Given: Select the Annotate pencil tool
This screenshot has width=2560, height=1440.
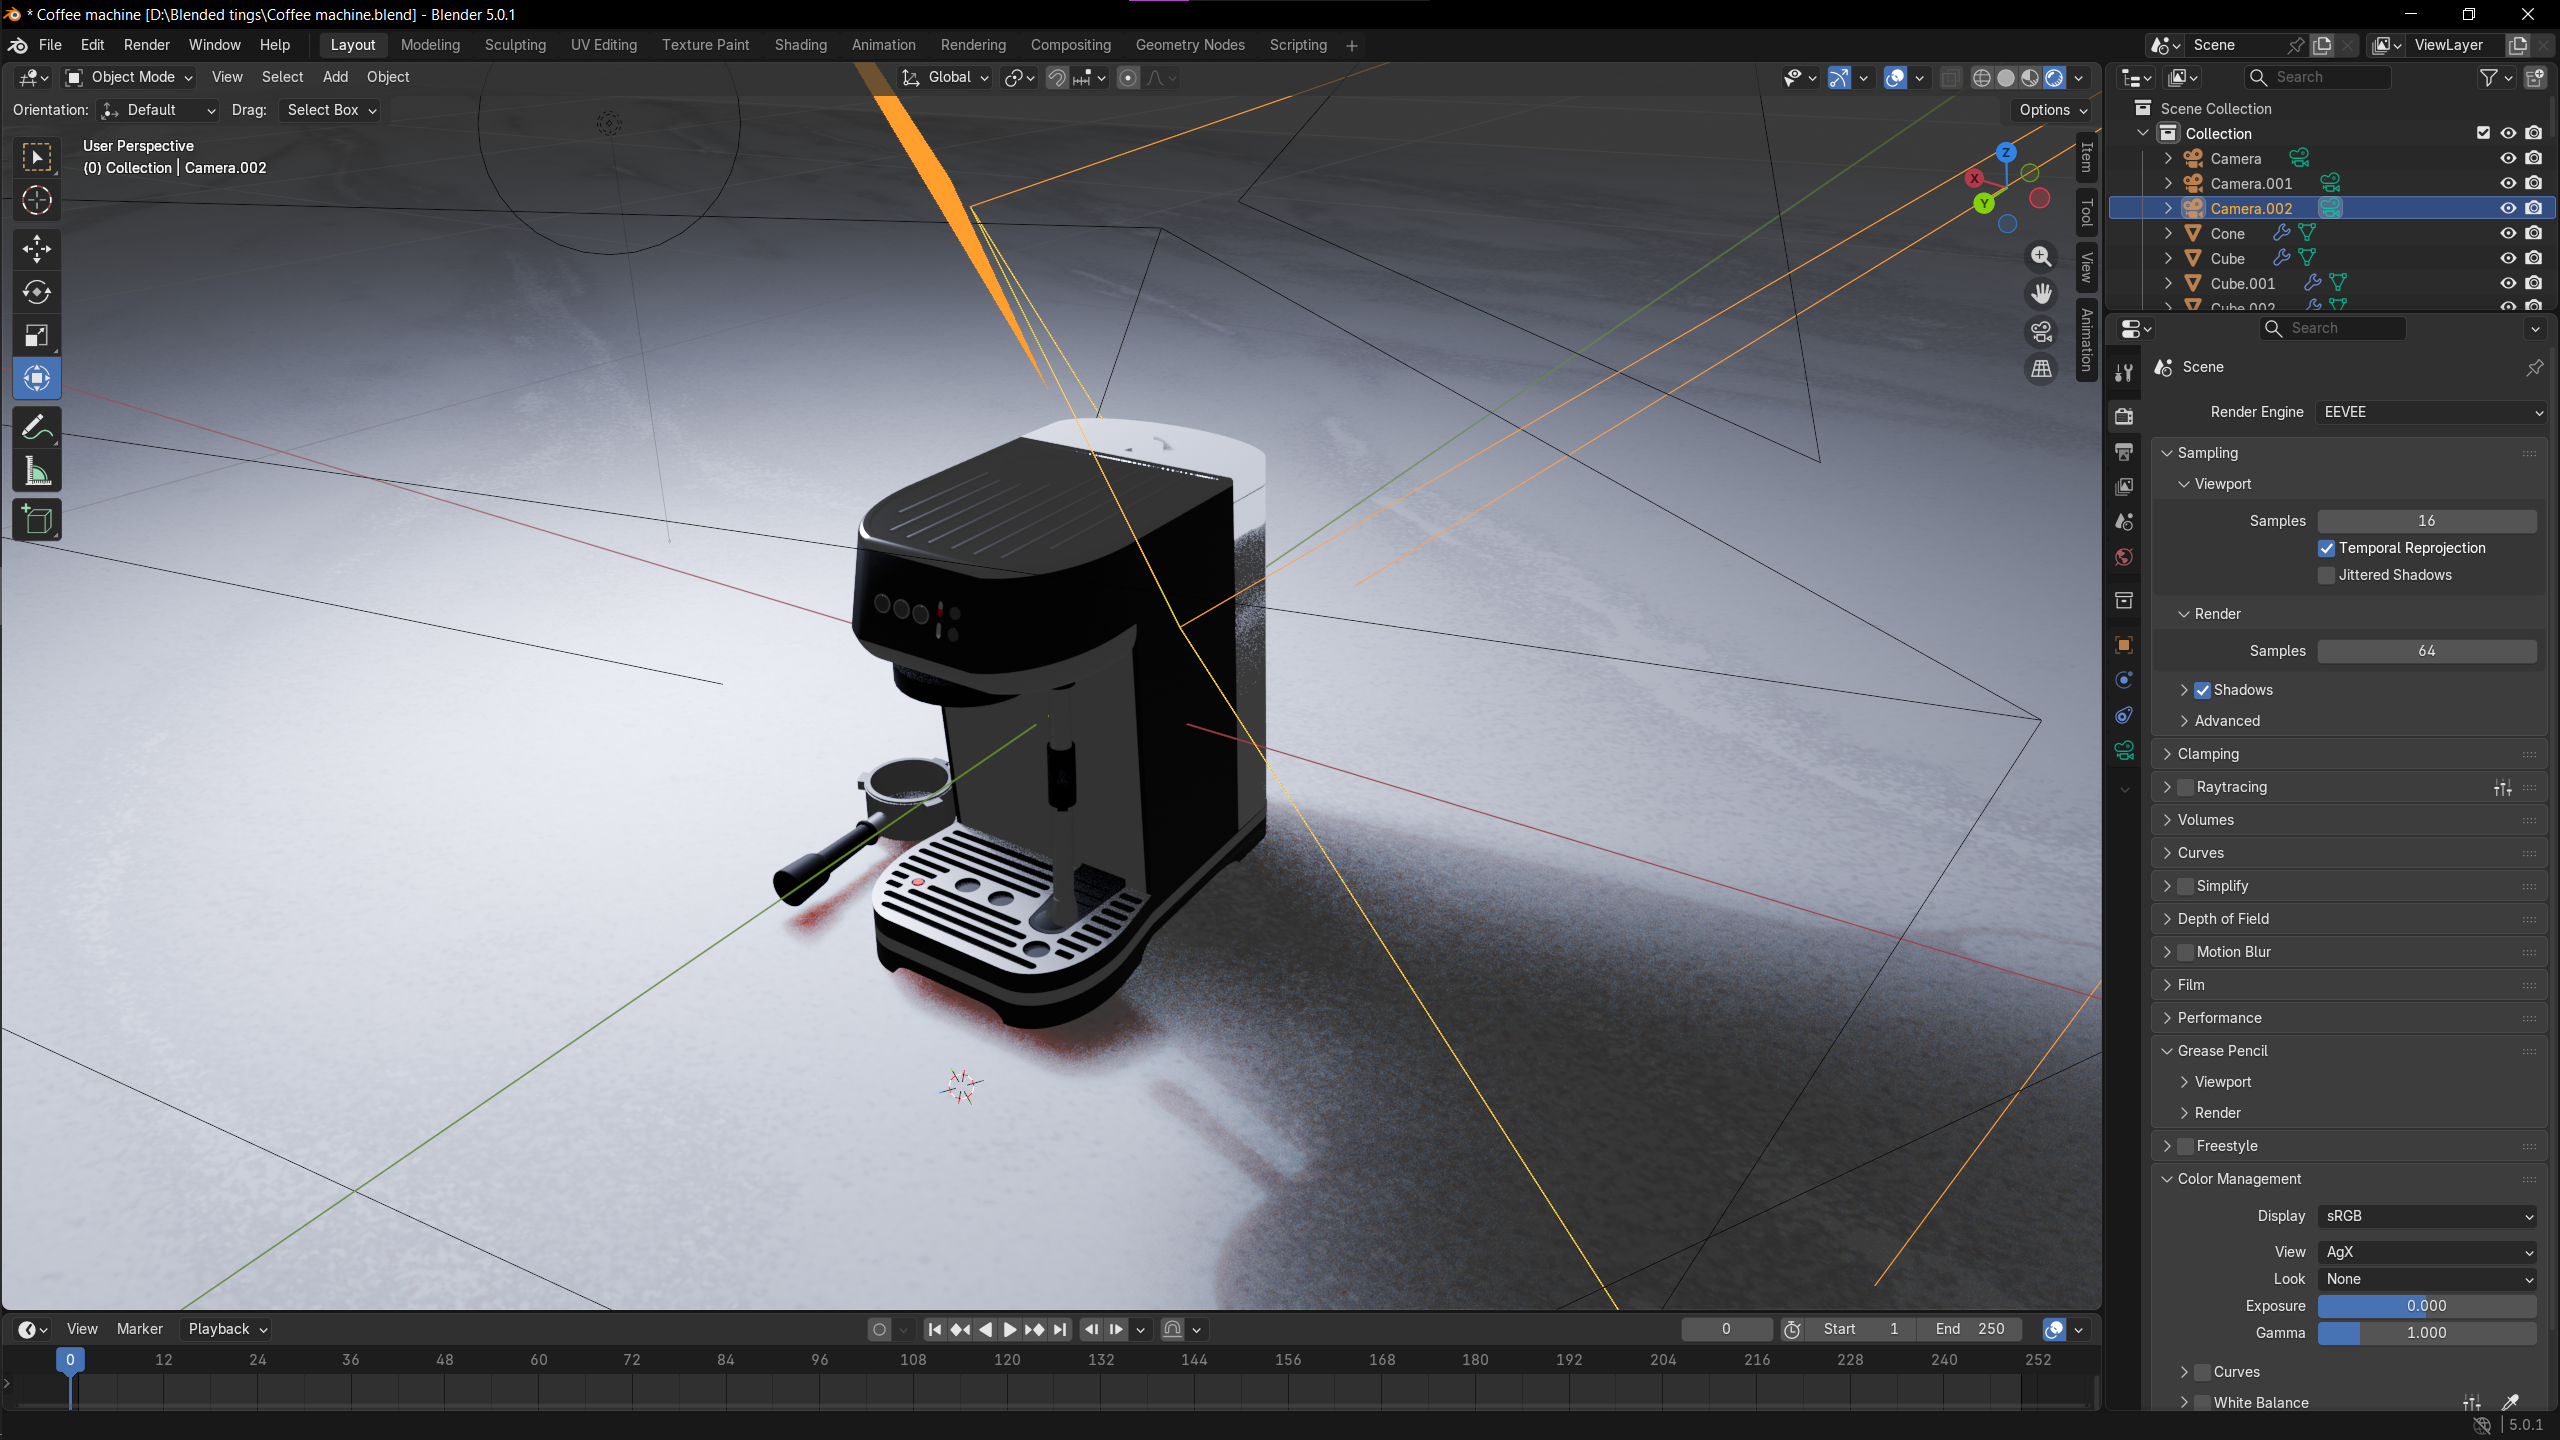Looking at the screenshot, I should (37, 428).
